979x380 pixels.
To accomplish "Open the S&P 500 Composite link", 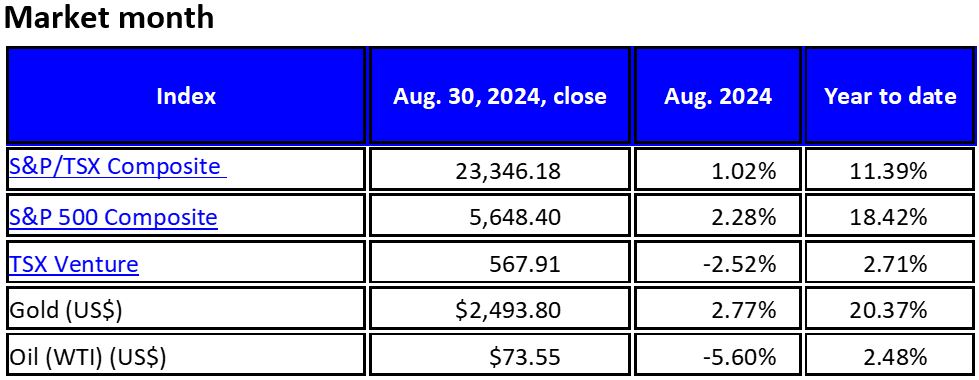I will (x=113, y=217).
